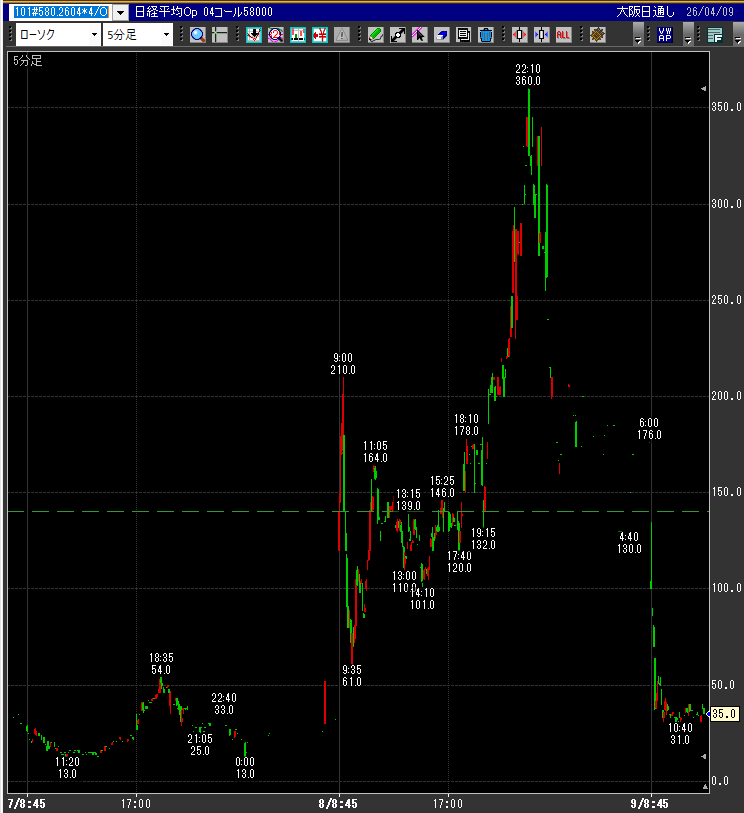Click the current price tag 35.0
This screenshot has width=744, height=813.
coord(724,714)
